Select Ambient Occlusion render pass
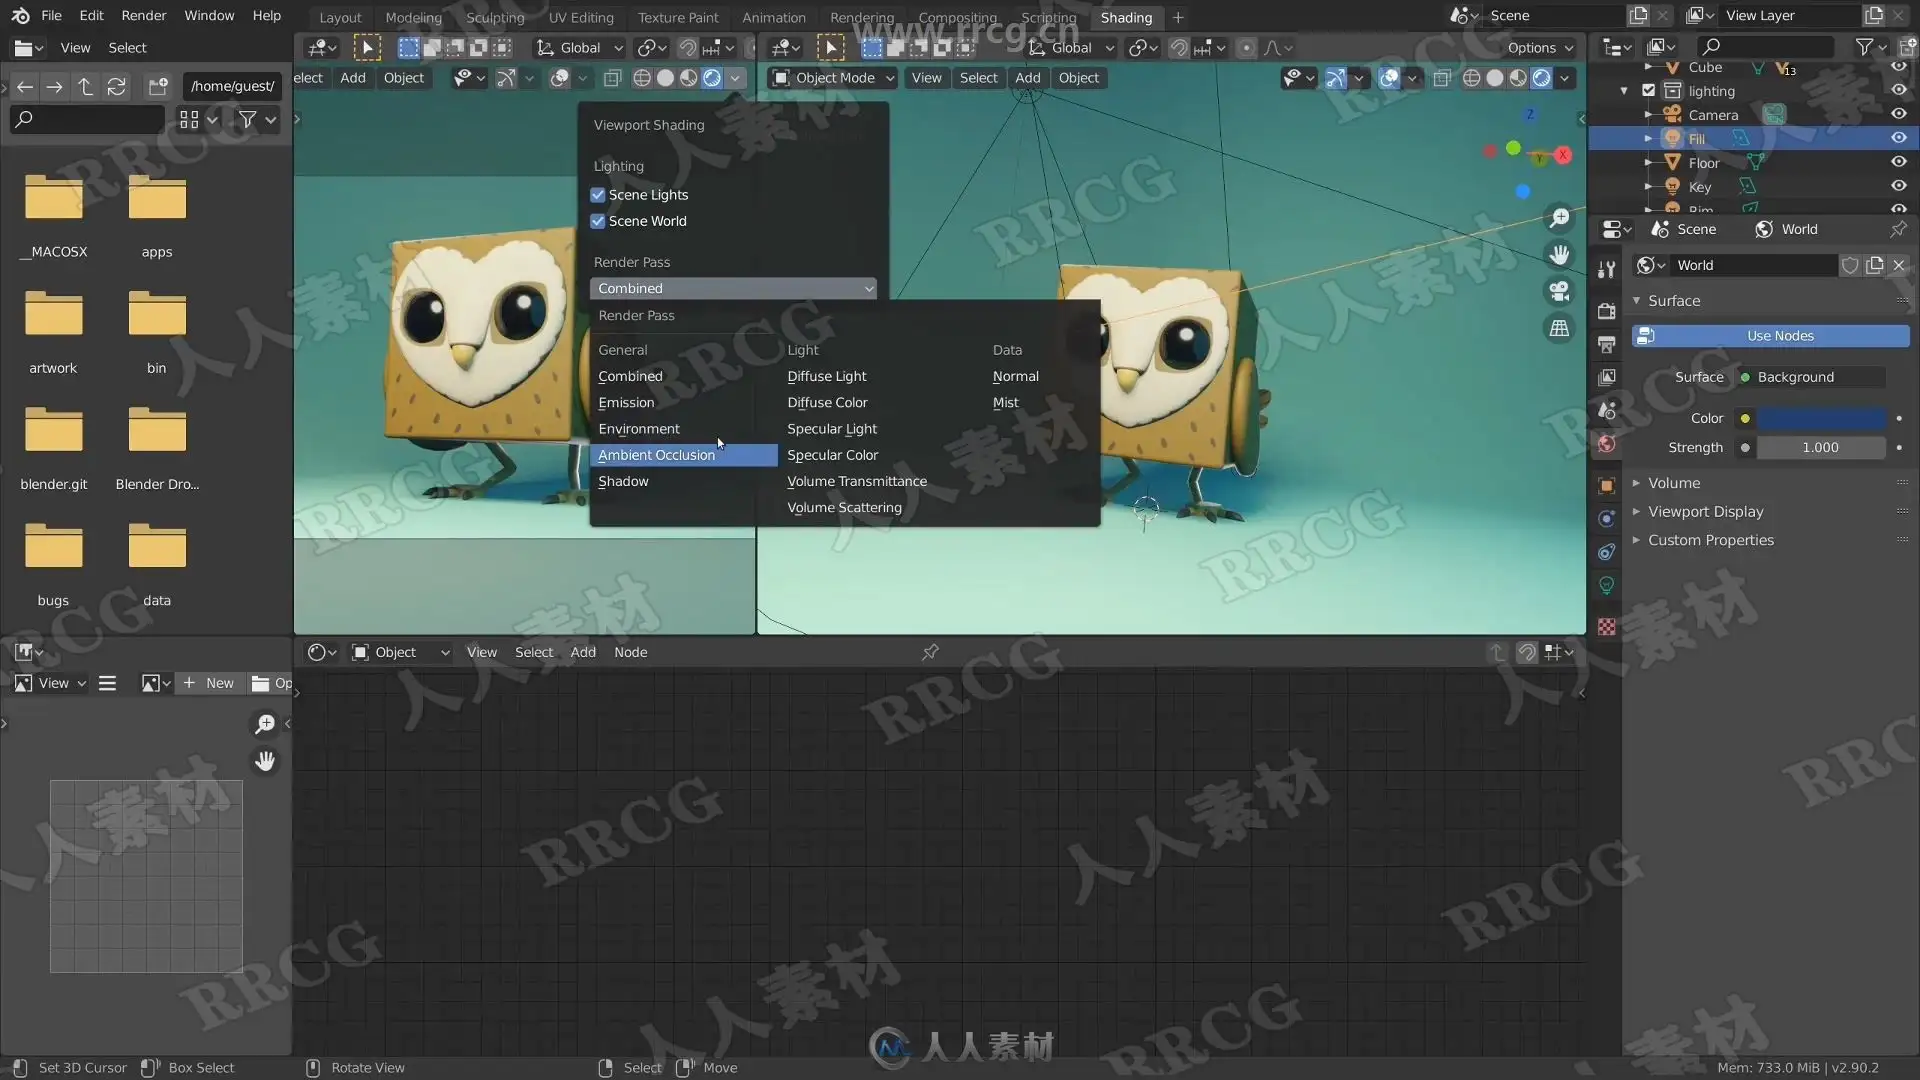The image size is (1920, 1080). tap(657, 455)
